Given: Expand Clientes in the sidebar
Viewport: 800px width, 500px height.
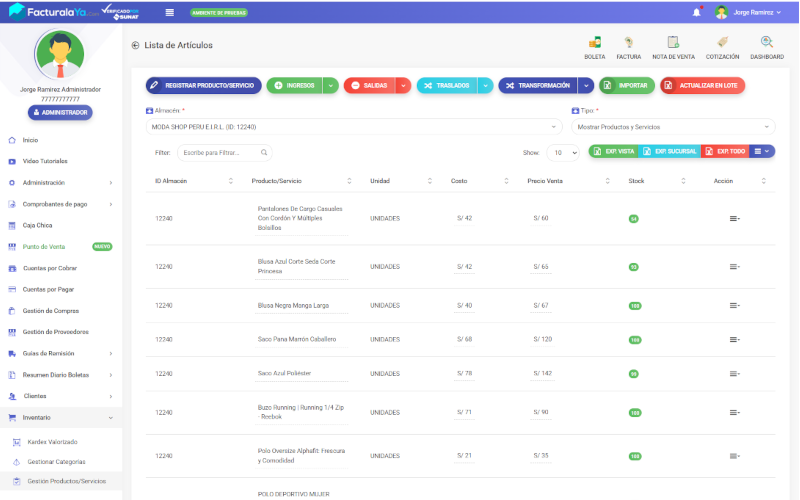Looking at the screenshot, I should 61,396.
